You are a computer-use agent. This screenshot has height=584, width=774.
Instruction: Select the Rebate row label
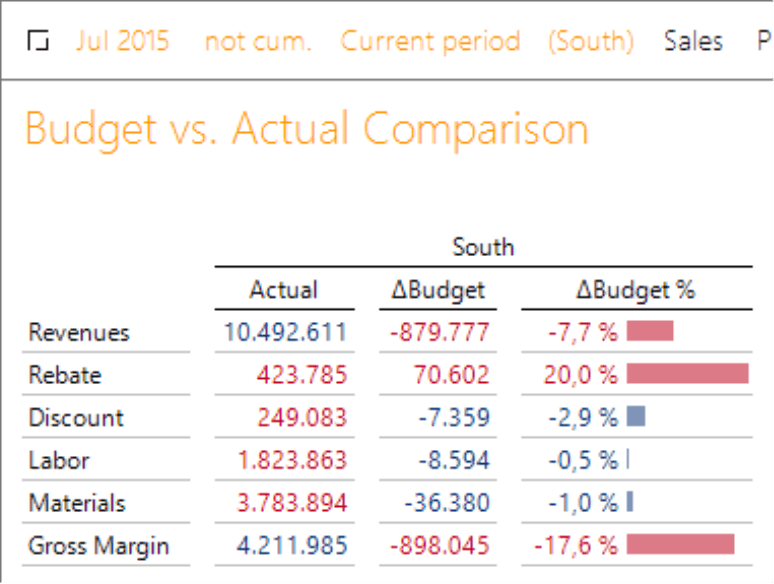pos(65,375)
